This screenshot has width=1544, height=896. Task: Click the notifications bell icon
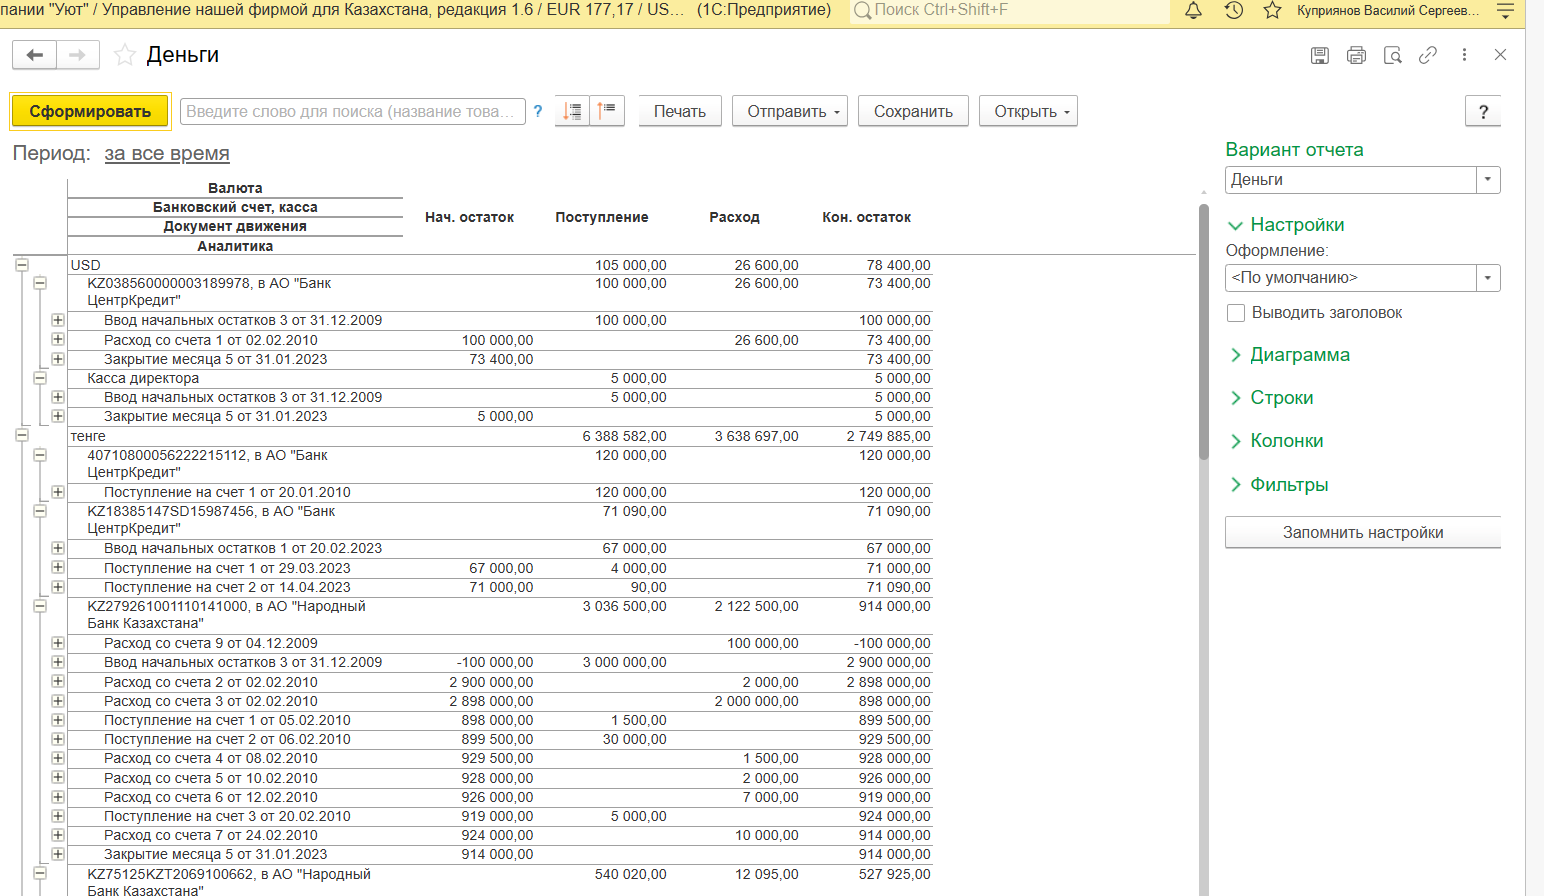point(1193,11)
